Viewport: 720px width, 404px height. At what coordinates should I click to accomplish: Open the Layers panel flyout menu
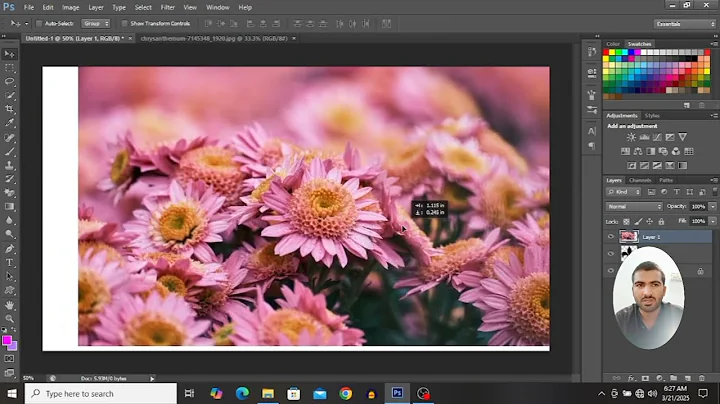tap(714, 180)
